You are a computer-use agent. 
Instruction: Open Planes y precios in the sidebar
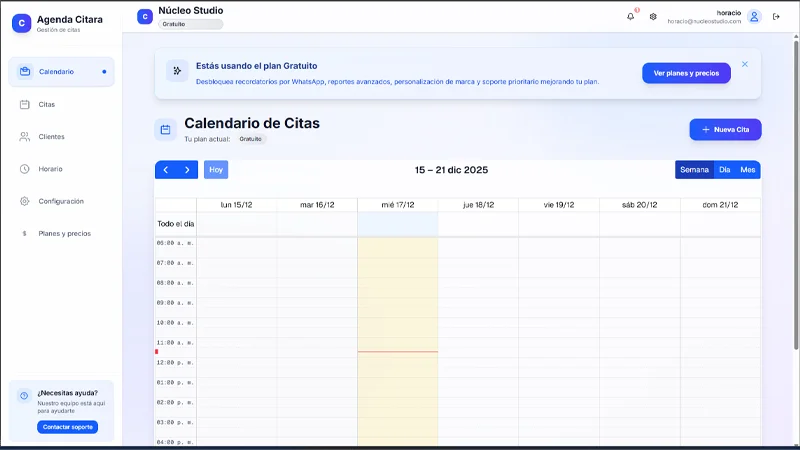click(x=61, y=234)
